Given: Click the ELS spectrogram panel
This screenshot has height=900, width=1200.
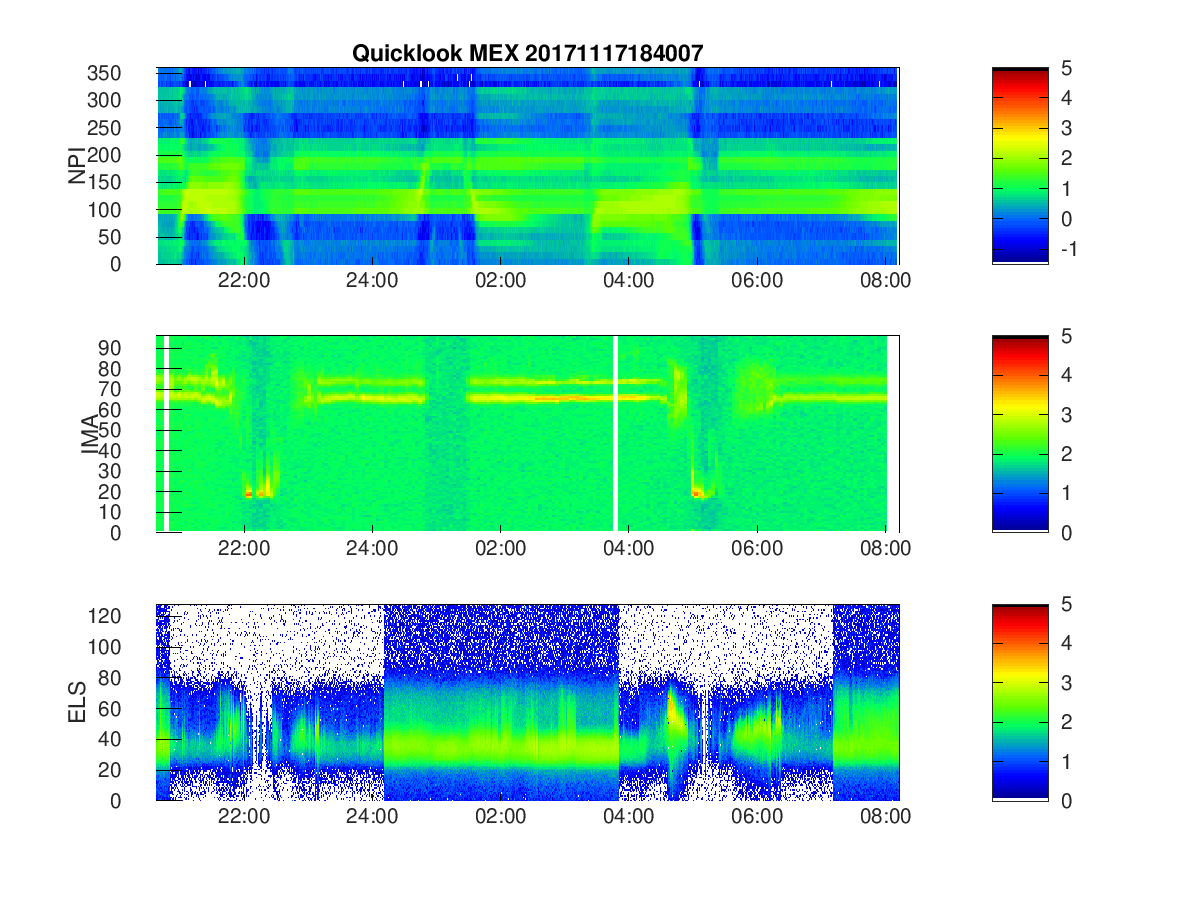Looking at the screenshot, I should (x=528, y=702).
